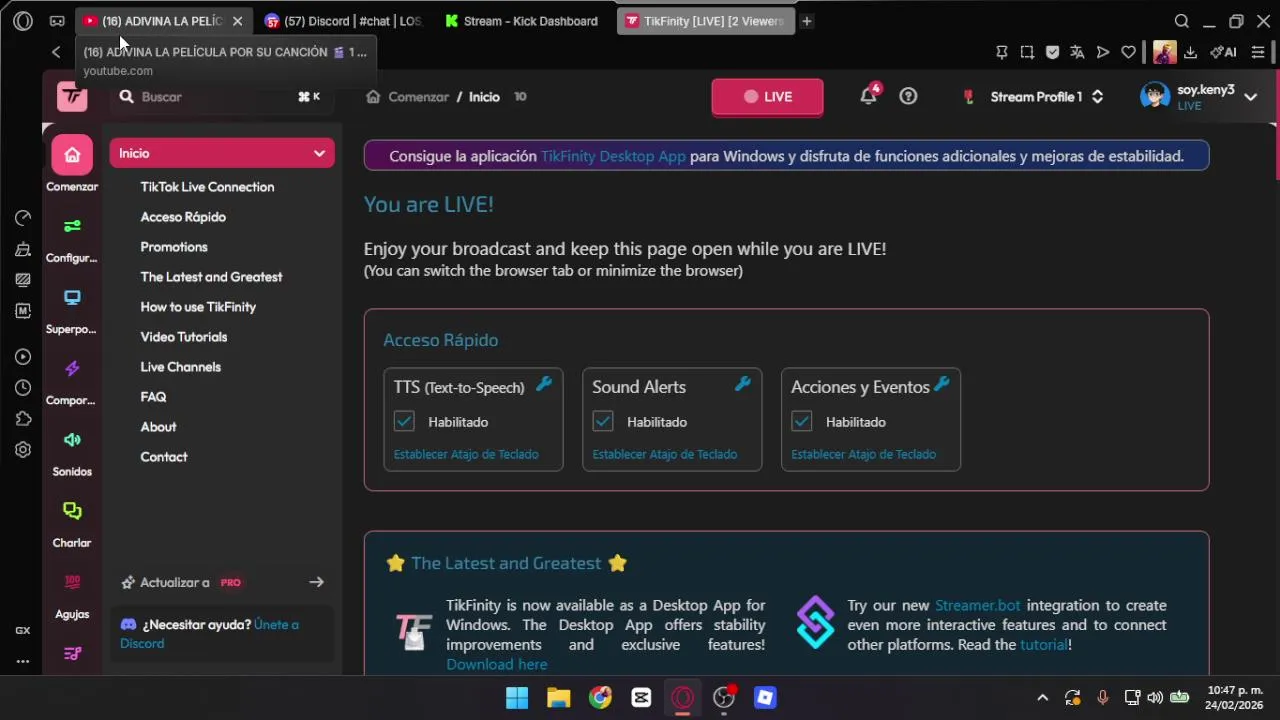The image size is (1280, 720).
Task: Open Opera GX Cleaner broom icon
Action: pyautogui.click(x=23, y=249)
